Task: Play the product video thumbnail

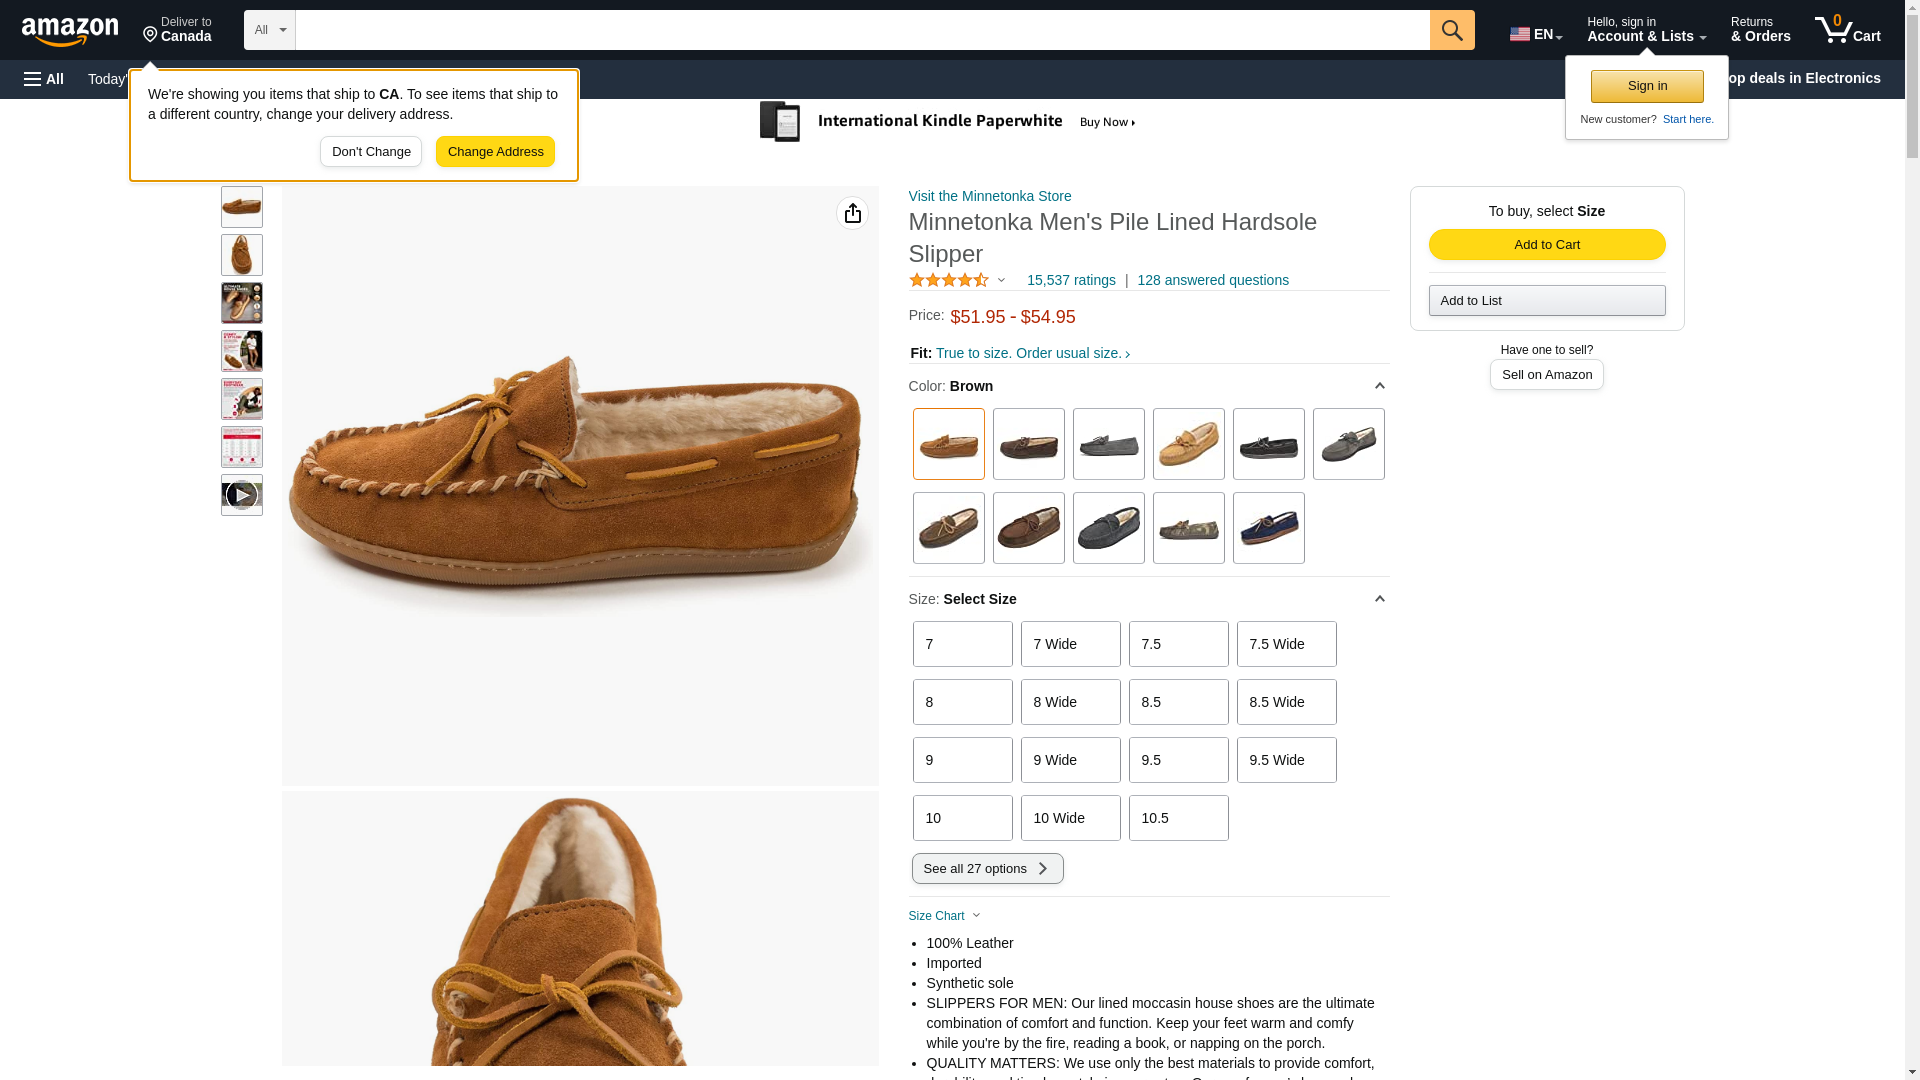Action: pos(242,495)
